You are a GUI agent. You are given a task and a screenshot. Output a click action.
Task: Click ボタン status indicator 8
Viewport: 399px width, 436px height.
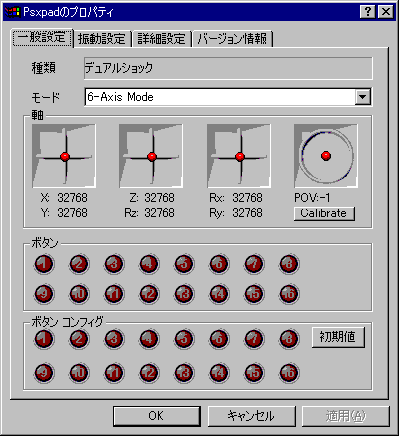(x=289, y=264)
